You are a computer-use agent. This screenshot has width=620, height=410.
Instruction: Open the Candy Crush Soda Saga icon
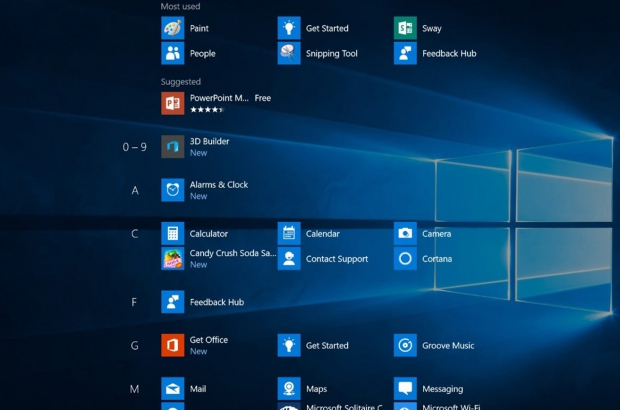pos(172,259)
